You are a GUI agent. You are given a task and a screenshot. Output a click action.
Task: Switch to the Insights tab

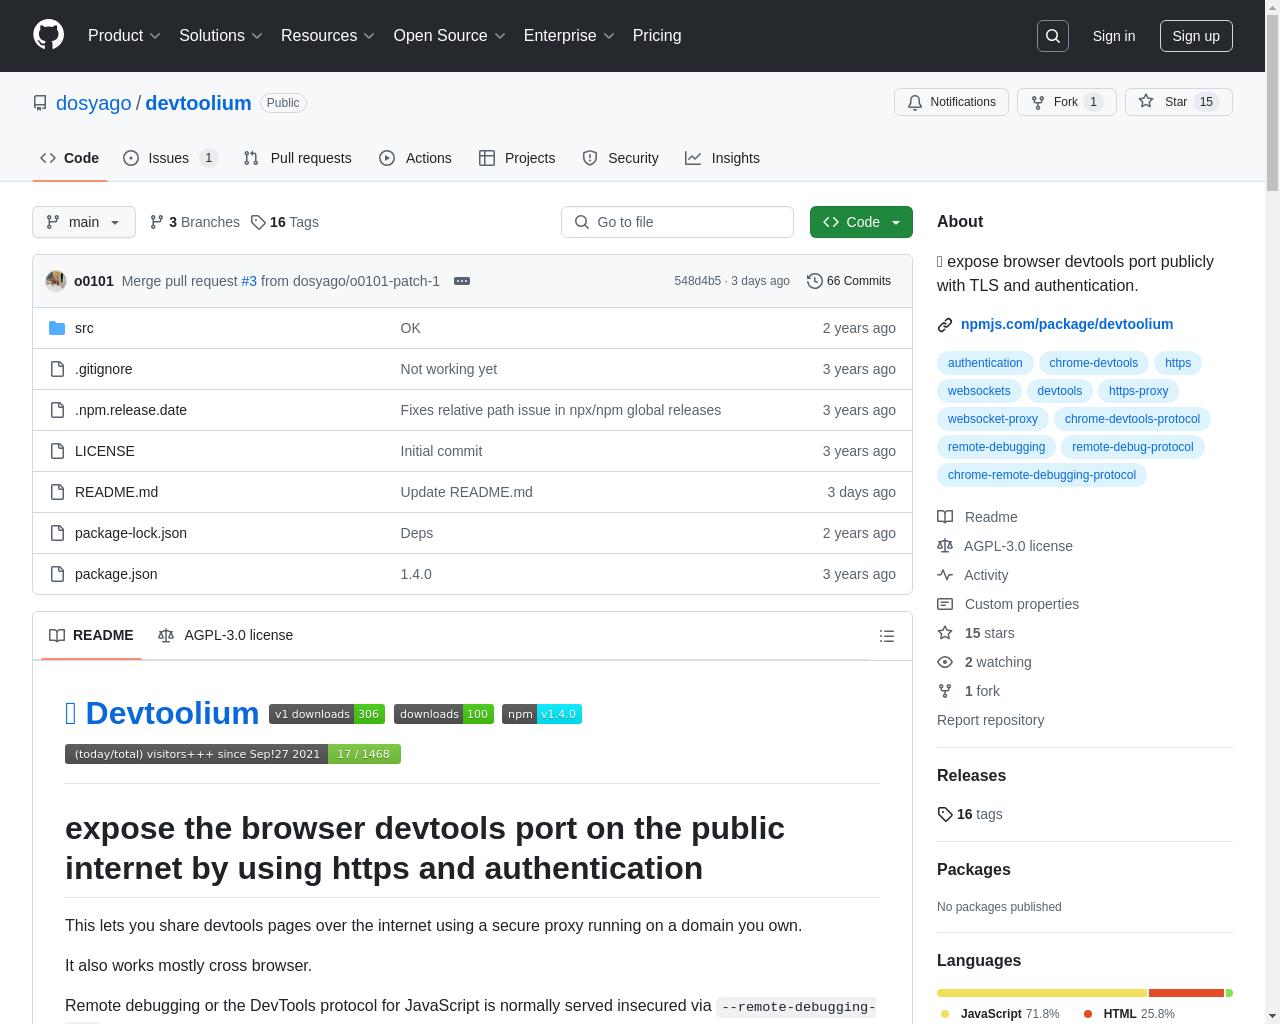[722, 158]
